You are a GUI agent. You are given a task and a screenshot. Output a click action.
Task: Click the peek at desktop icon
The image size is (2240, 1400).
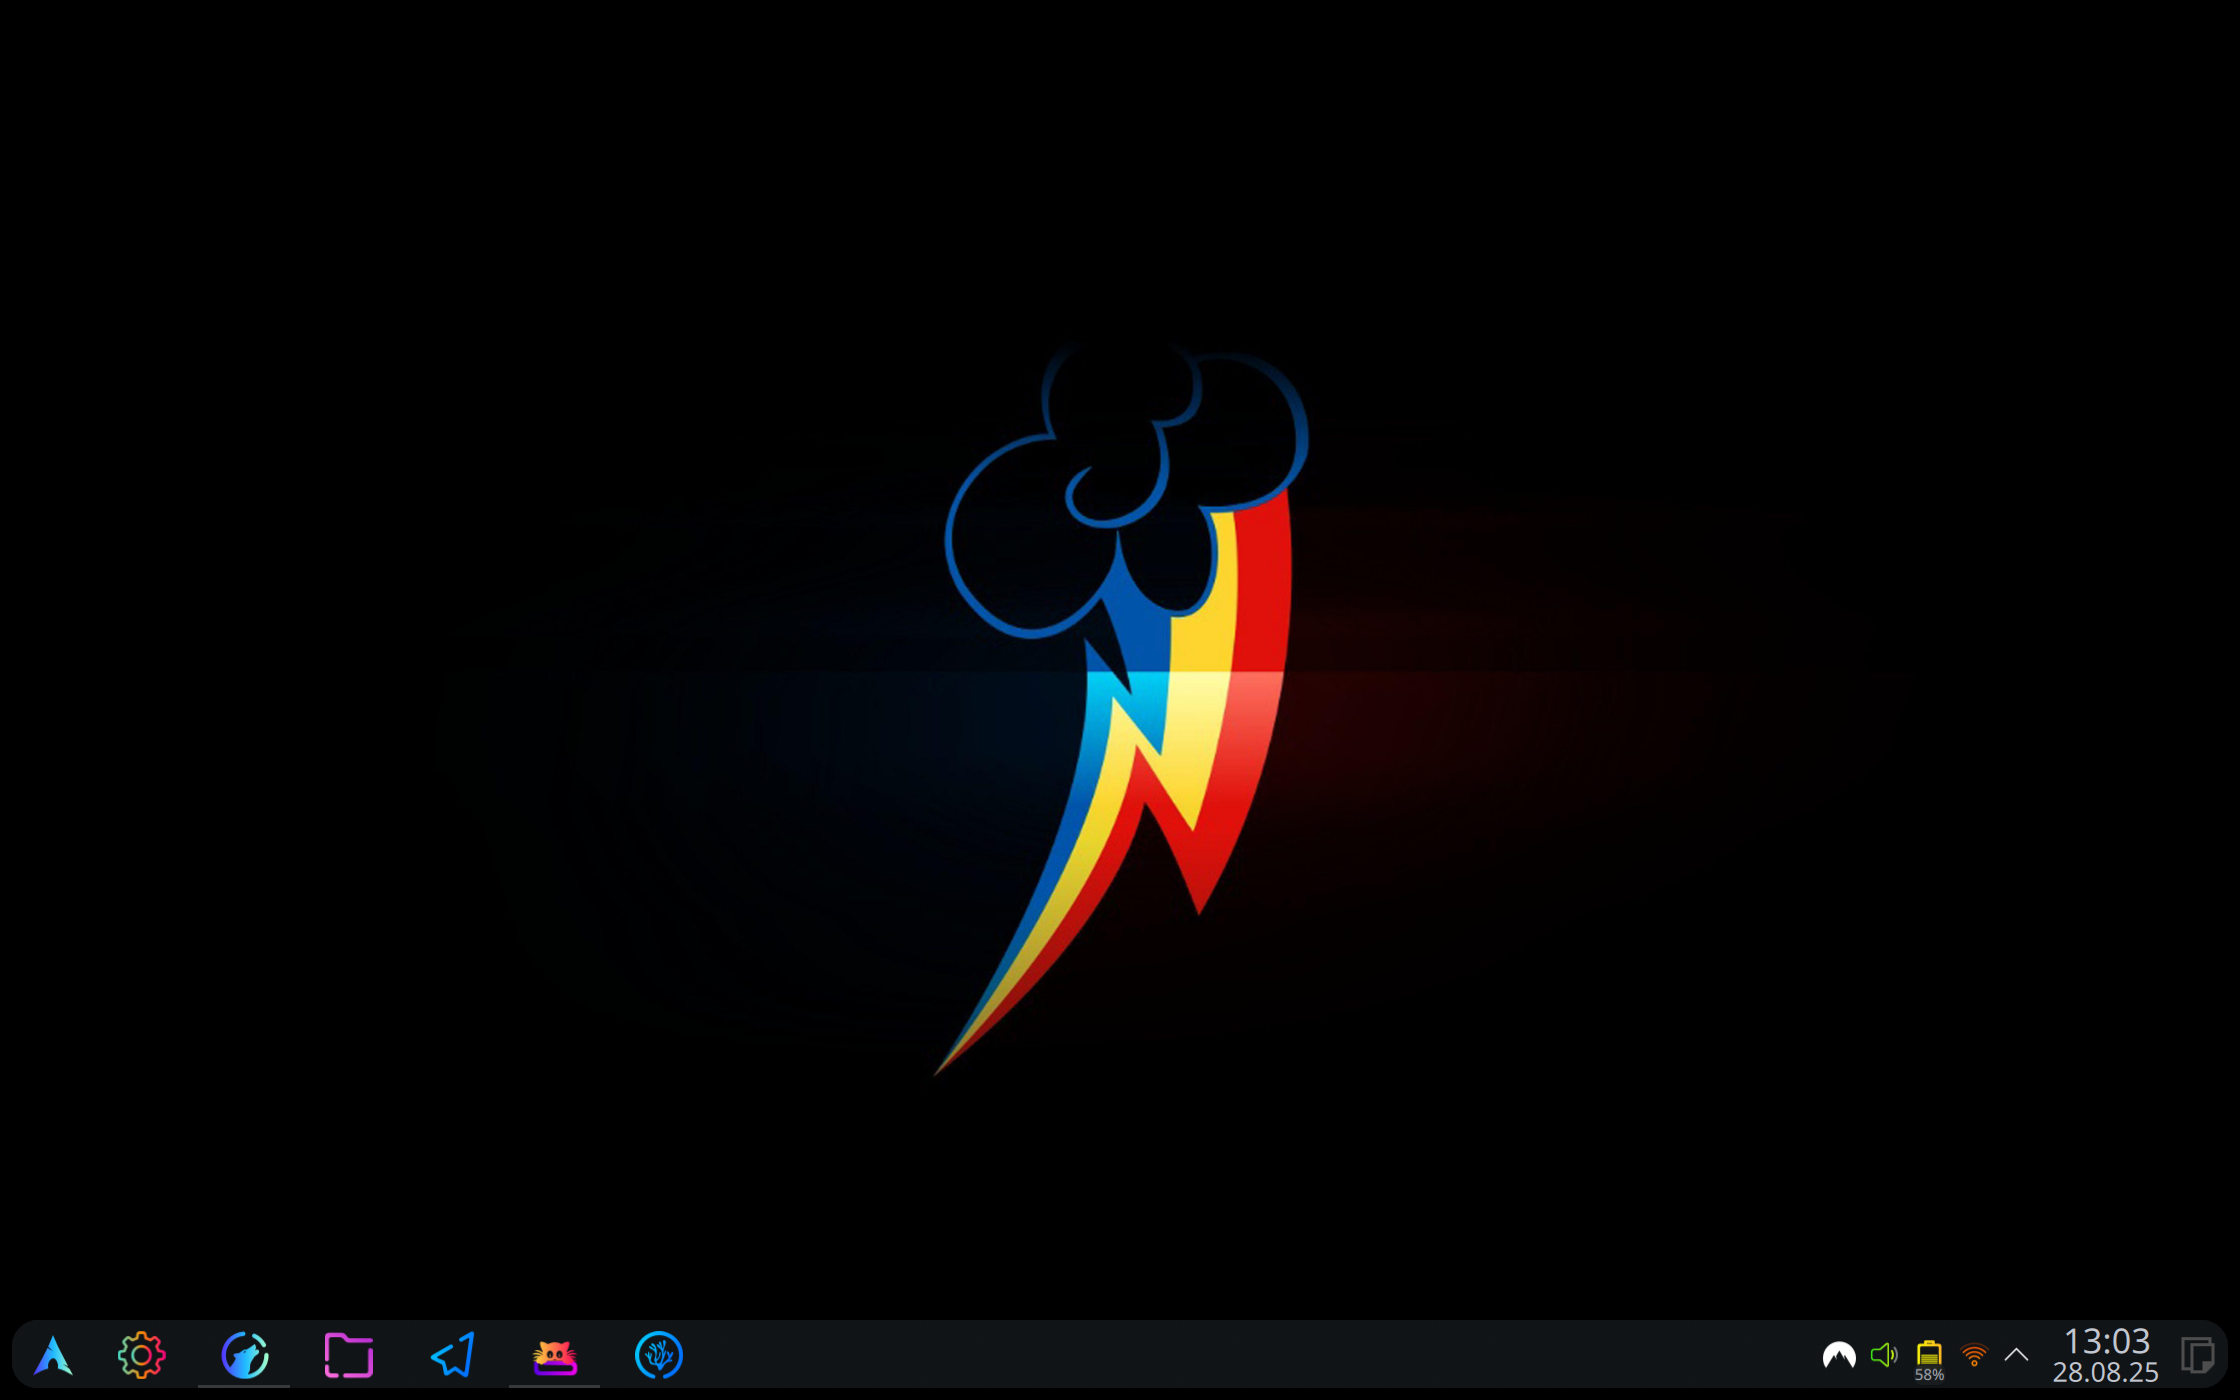tap(2197, 1356)
